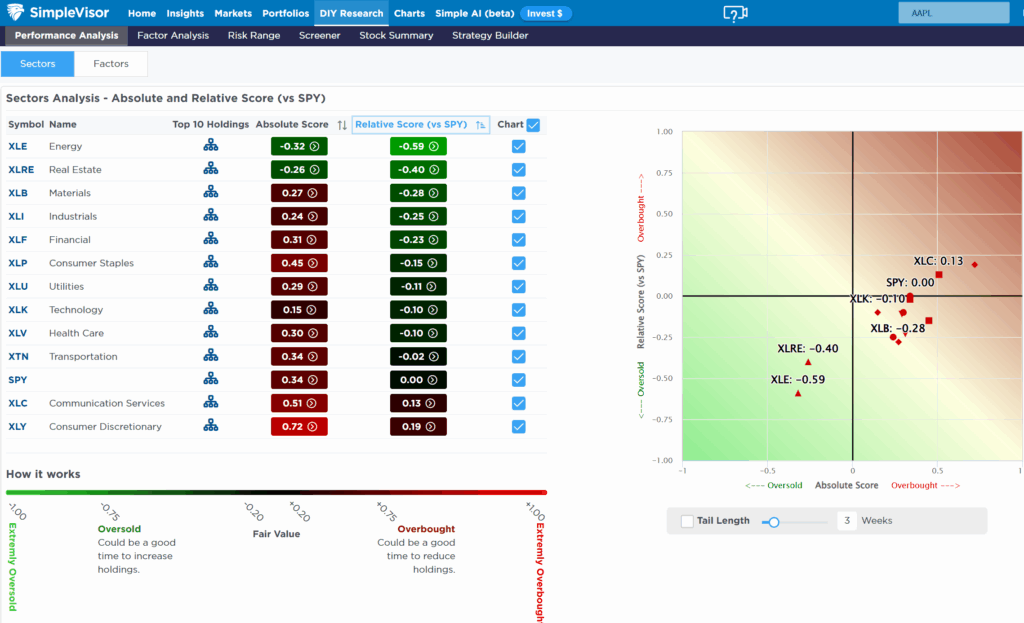
Task: Open the Charts menu
Action: coord(409,13)
